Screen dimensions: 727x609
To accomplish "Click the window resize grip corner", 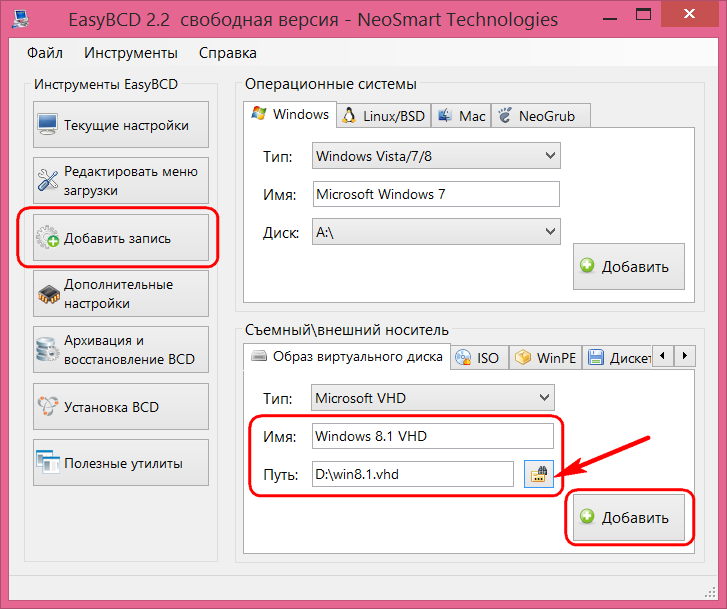I will [710, 592].
